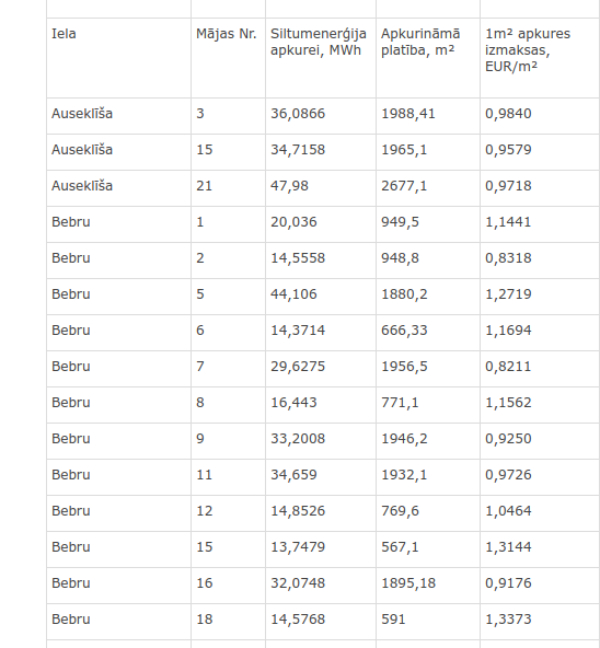The height and width of the screenshot is (648, 600).
Task: Click the cell showing 948,8
Action: pos(400,258)
